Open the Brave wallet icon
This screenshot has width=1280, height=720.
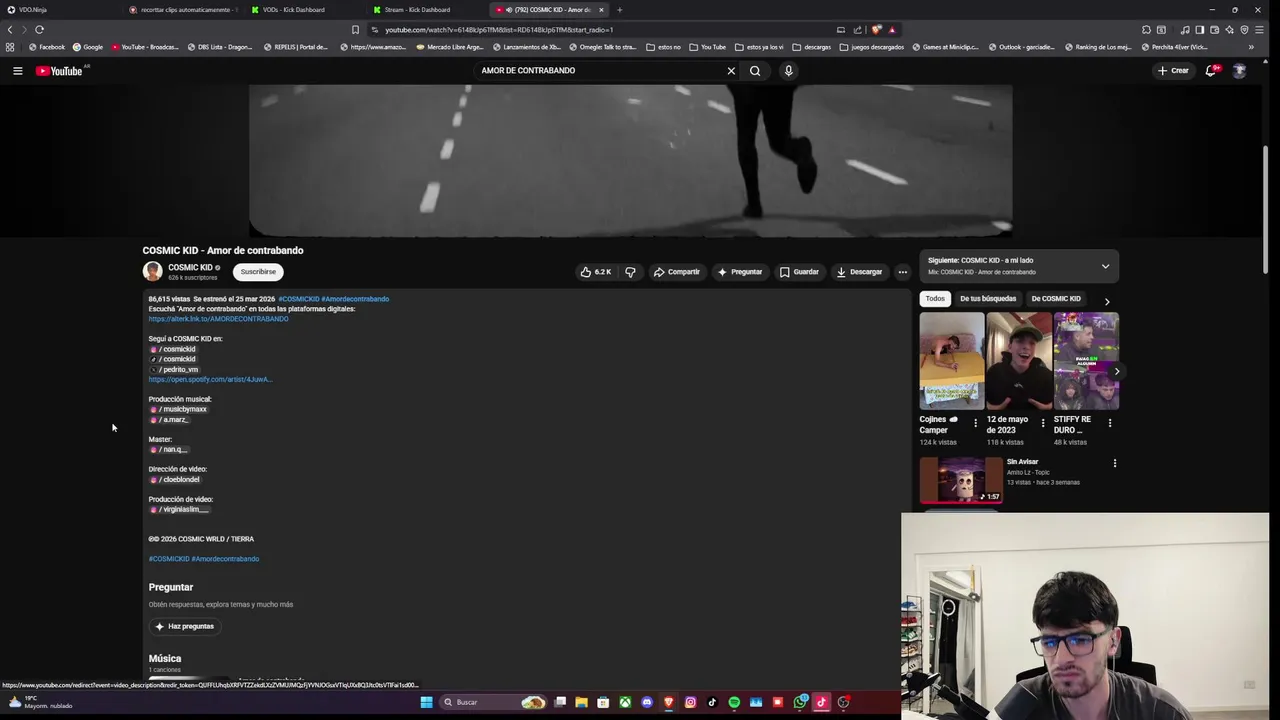tap(1215, 30)
